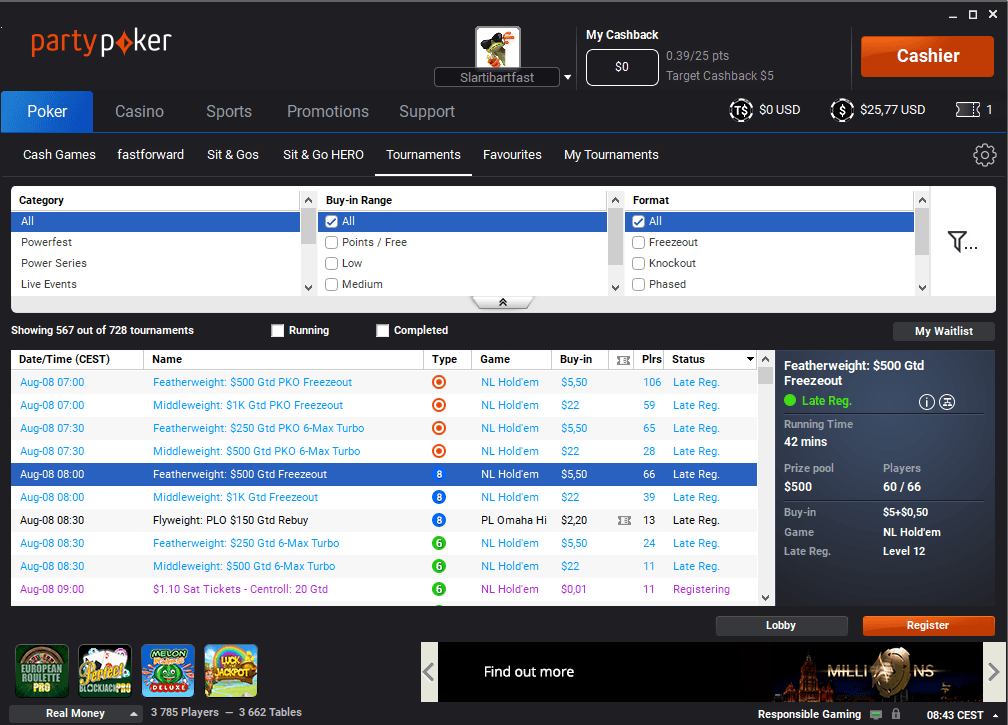Click the PKO icon for Middleweight $500 Gtd PKO 6-Max Turbo
Viewport: 1008px width, 725px height.
(439, 451)
